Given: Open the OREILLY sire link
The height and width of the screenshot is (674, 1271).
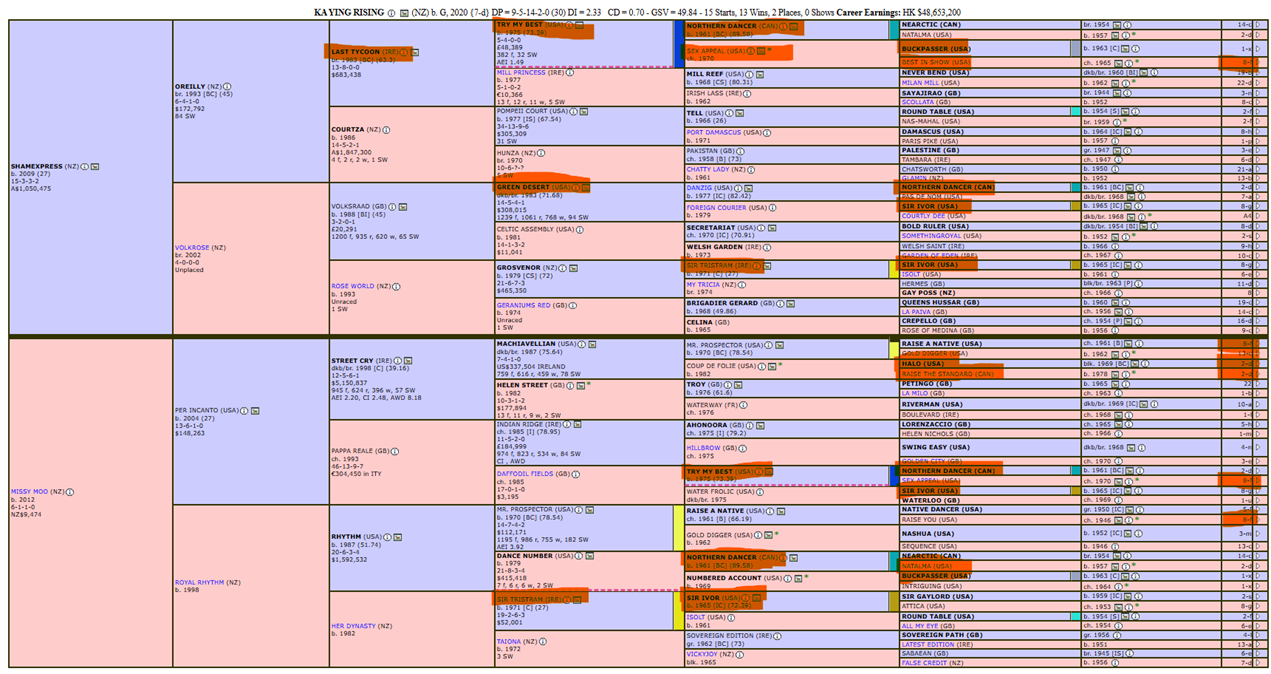Looking at the screenshot, I should 190,86.
